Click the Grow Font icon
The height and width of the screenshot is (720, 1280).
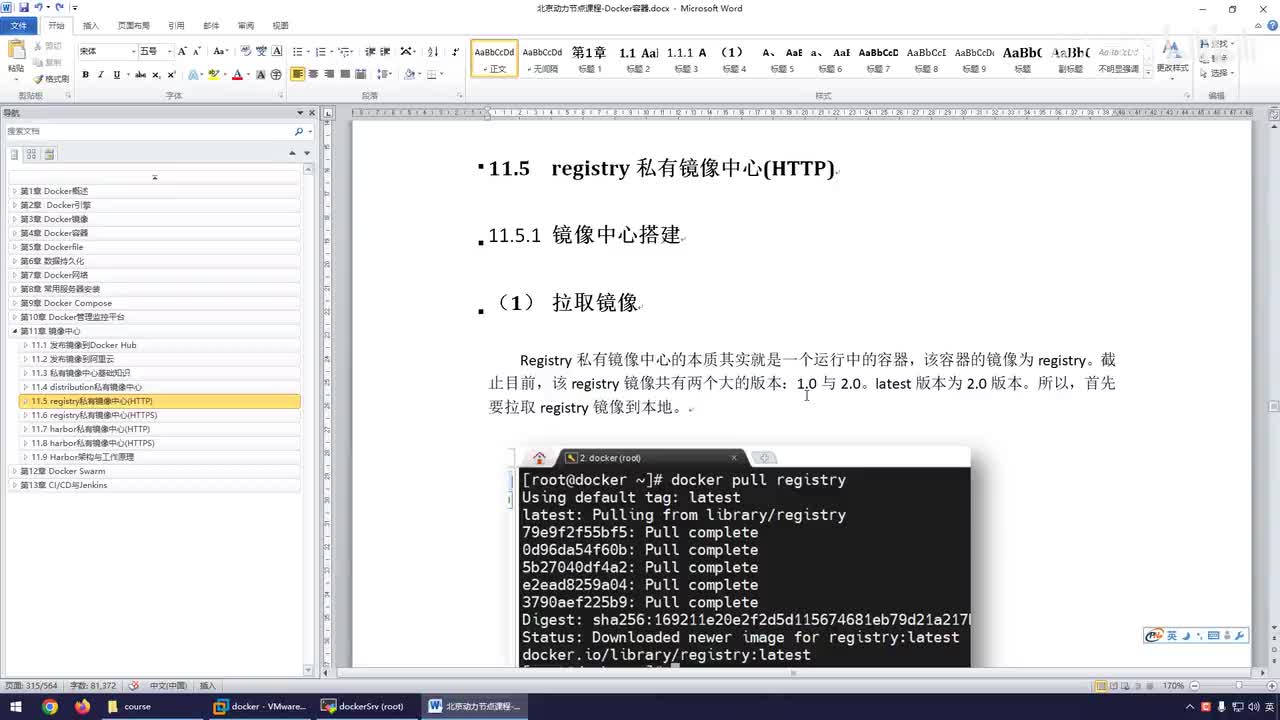point(182,51)
